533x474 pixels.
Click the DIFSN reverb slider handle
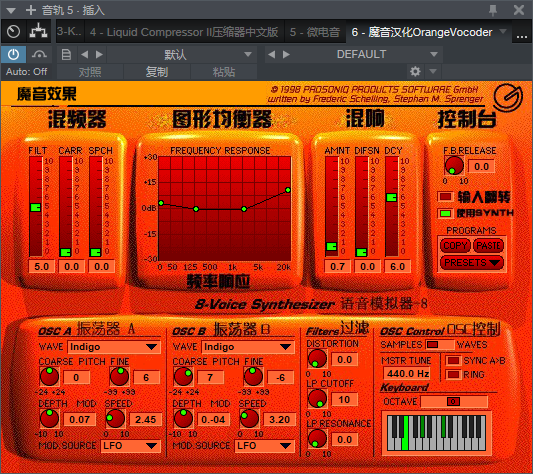click(x=361, y=252)
